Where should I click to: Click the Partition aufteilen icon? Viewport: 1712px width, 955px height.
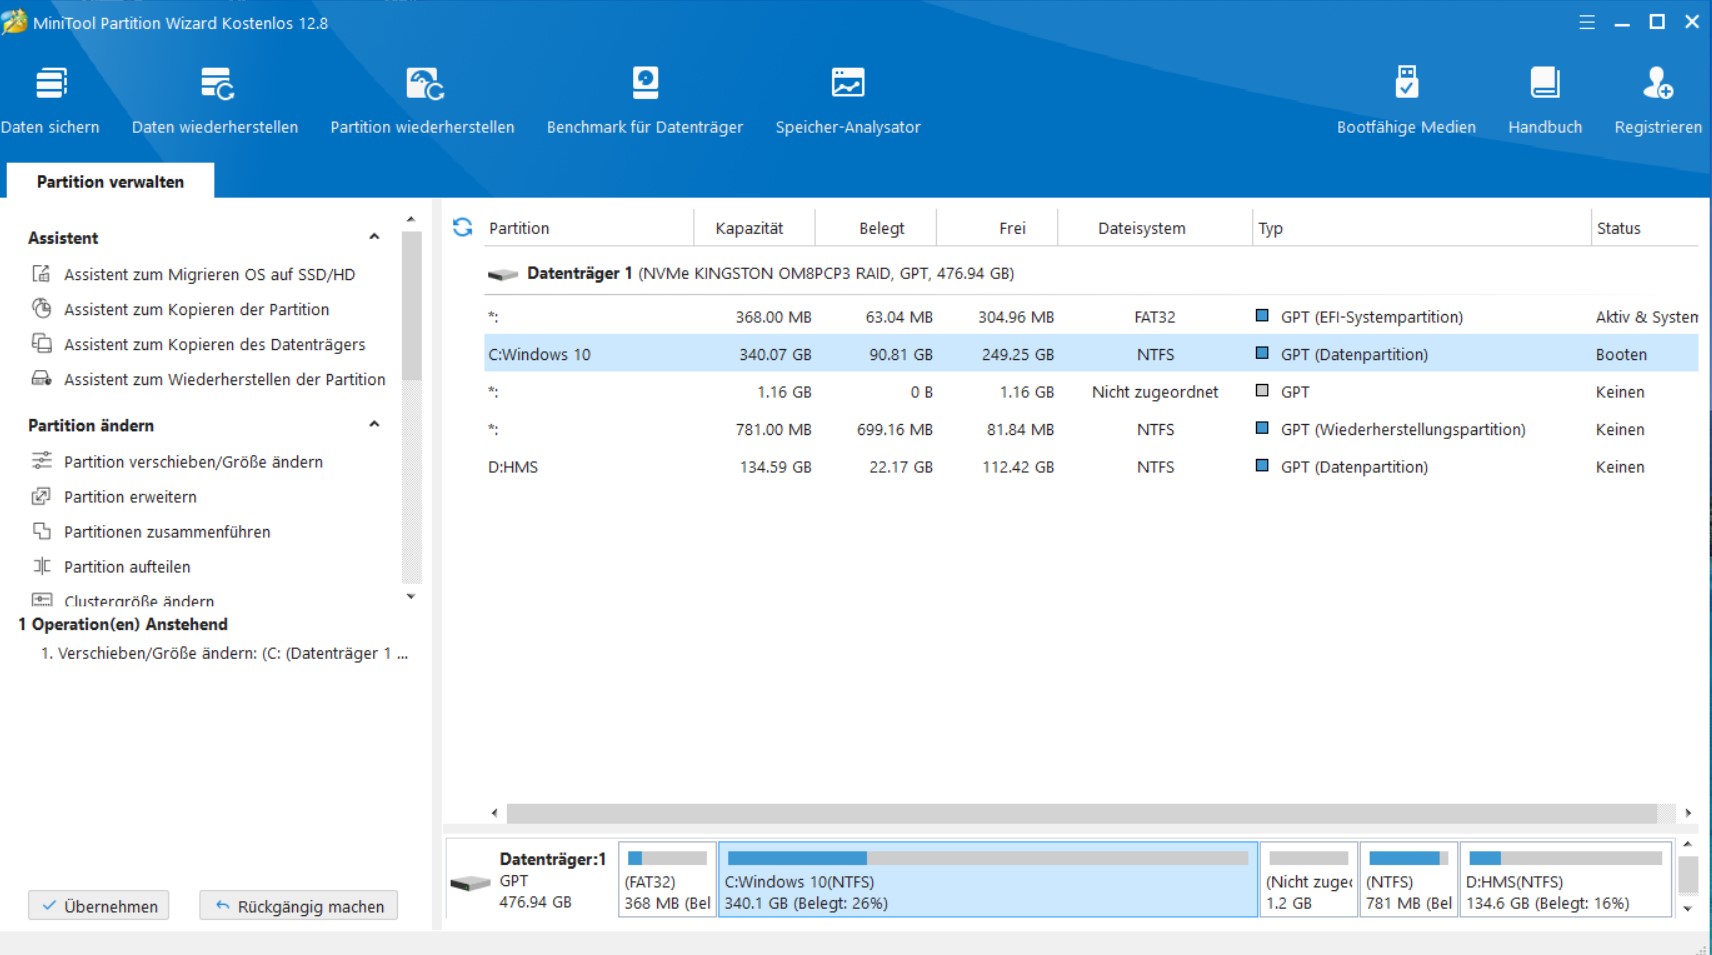pos(41,566)
